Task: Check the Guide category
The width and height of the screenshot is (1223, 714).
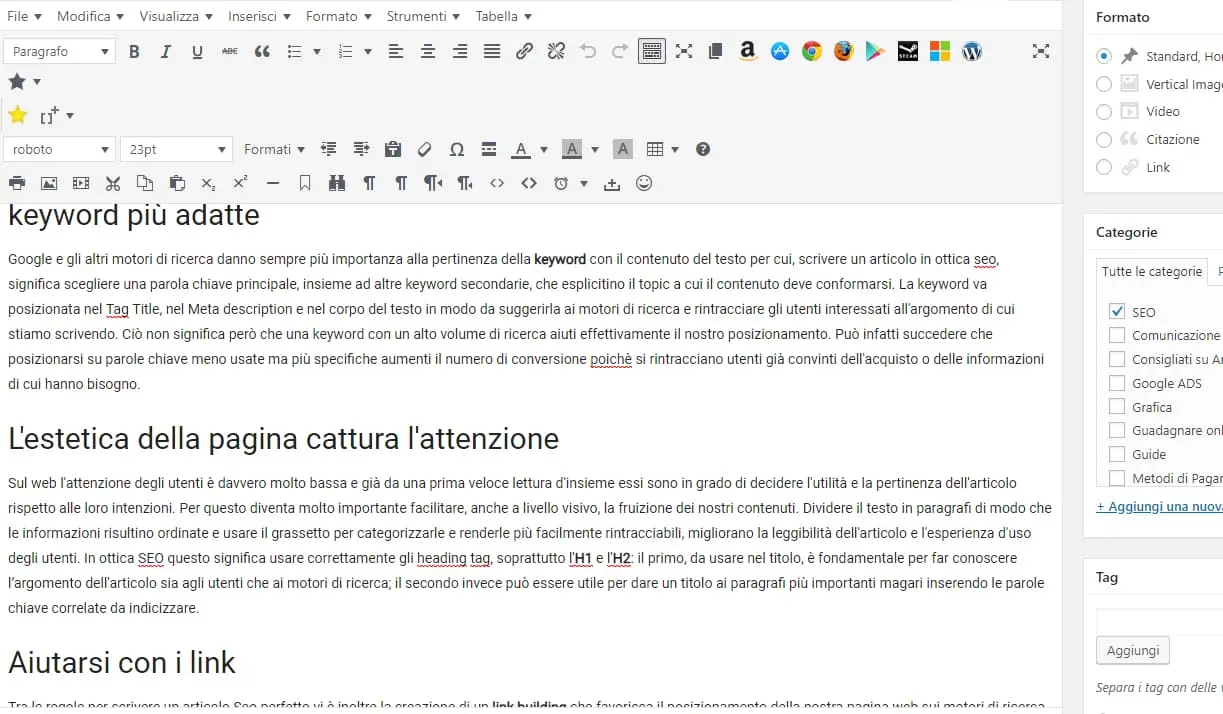Action: point(1117,454)
